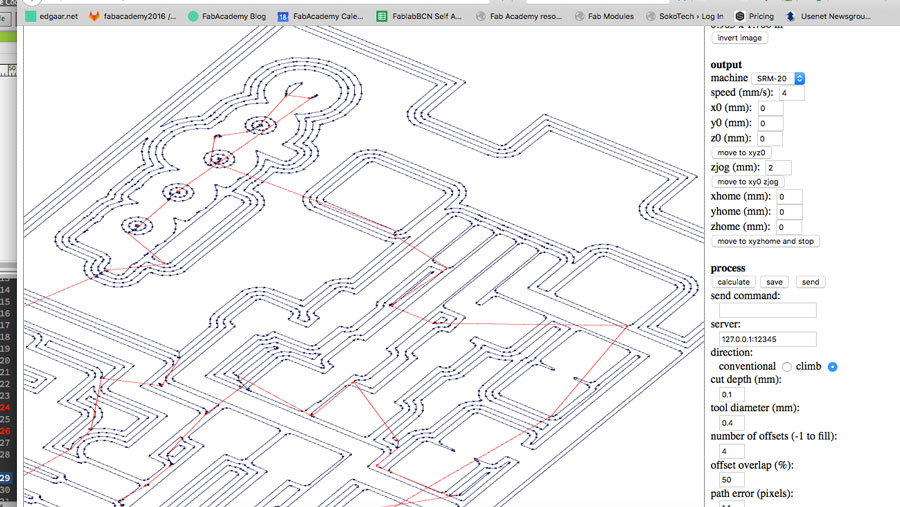This screenshot has width=900, height=507.
Task: Focus the speed (mm/s) field
Action: (792, 92)
